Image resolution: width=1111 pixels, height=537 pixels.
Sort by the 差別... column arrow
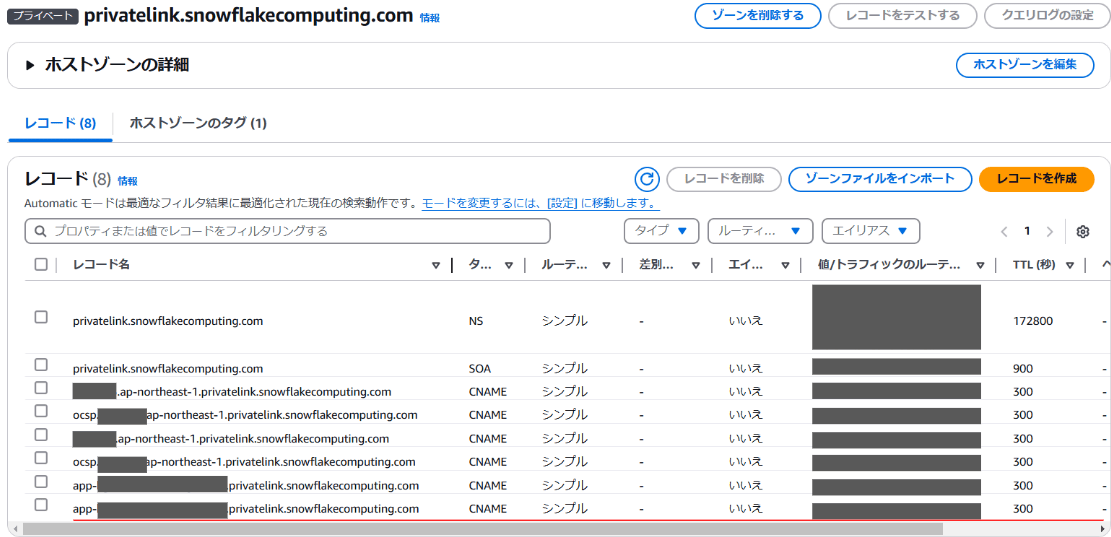696,266
